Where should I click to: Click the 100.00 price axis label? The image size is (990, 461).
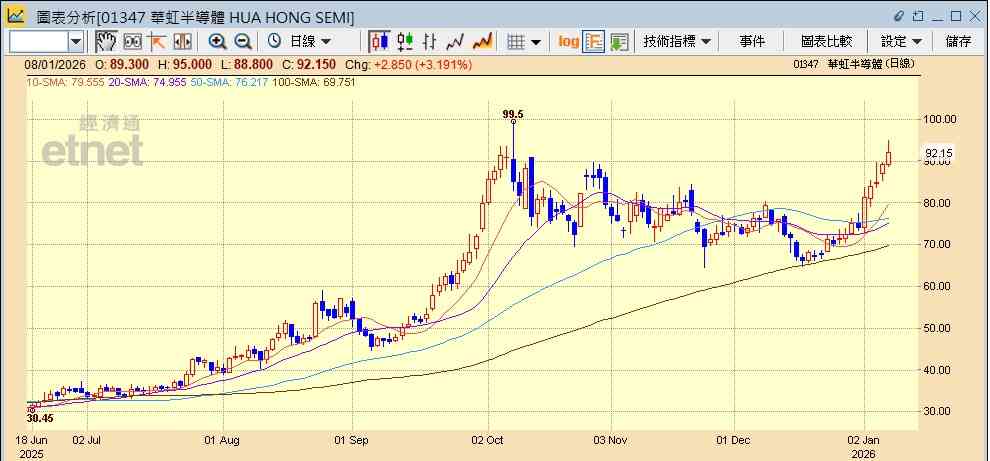coord(939,119)
